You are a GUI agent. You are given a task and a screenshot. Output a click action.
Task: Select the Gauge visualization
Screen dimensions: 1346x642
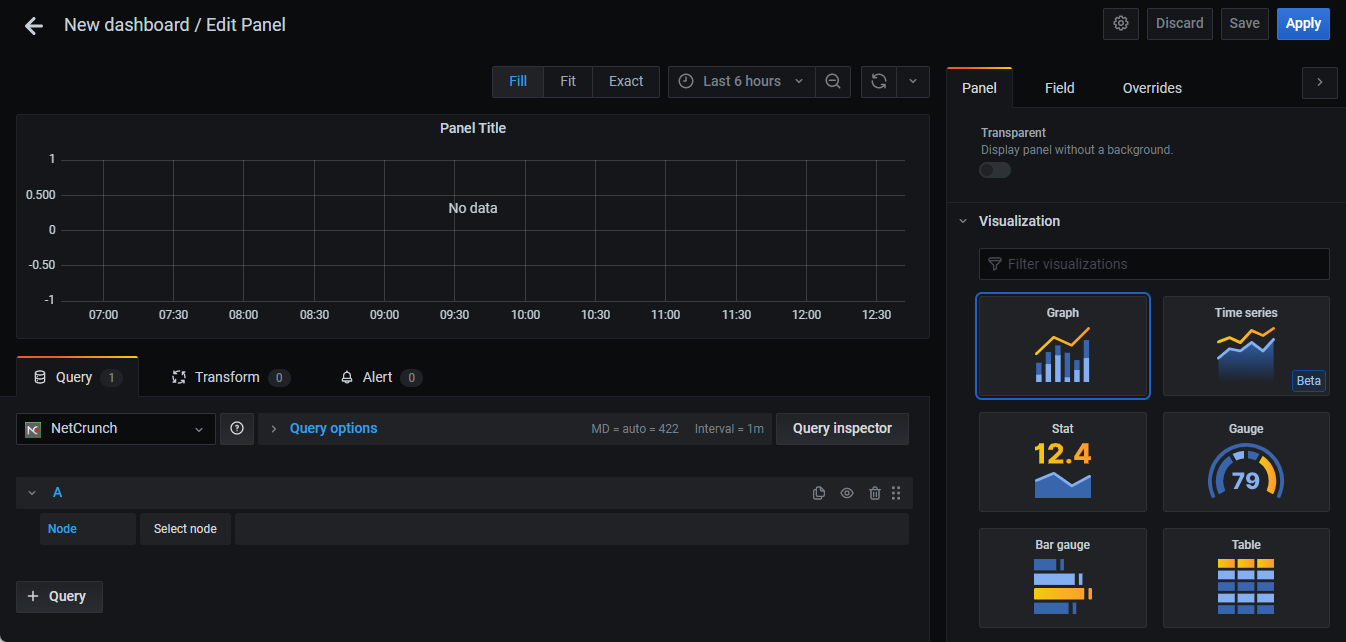(1246, 462)
